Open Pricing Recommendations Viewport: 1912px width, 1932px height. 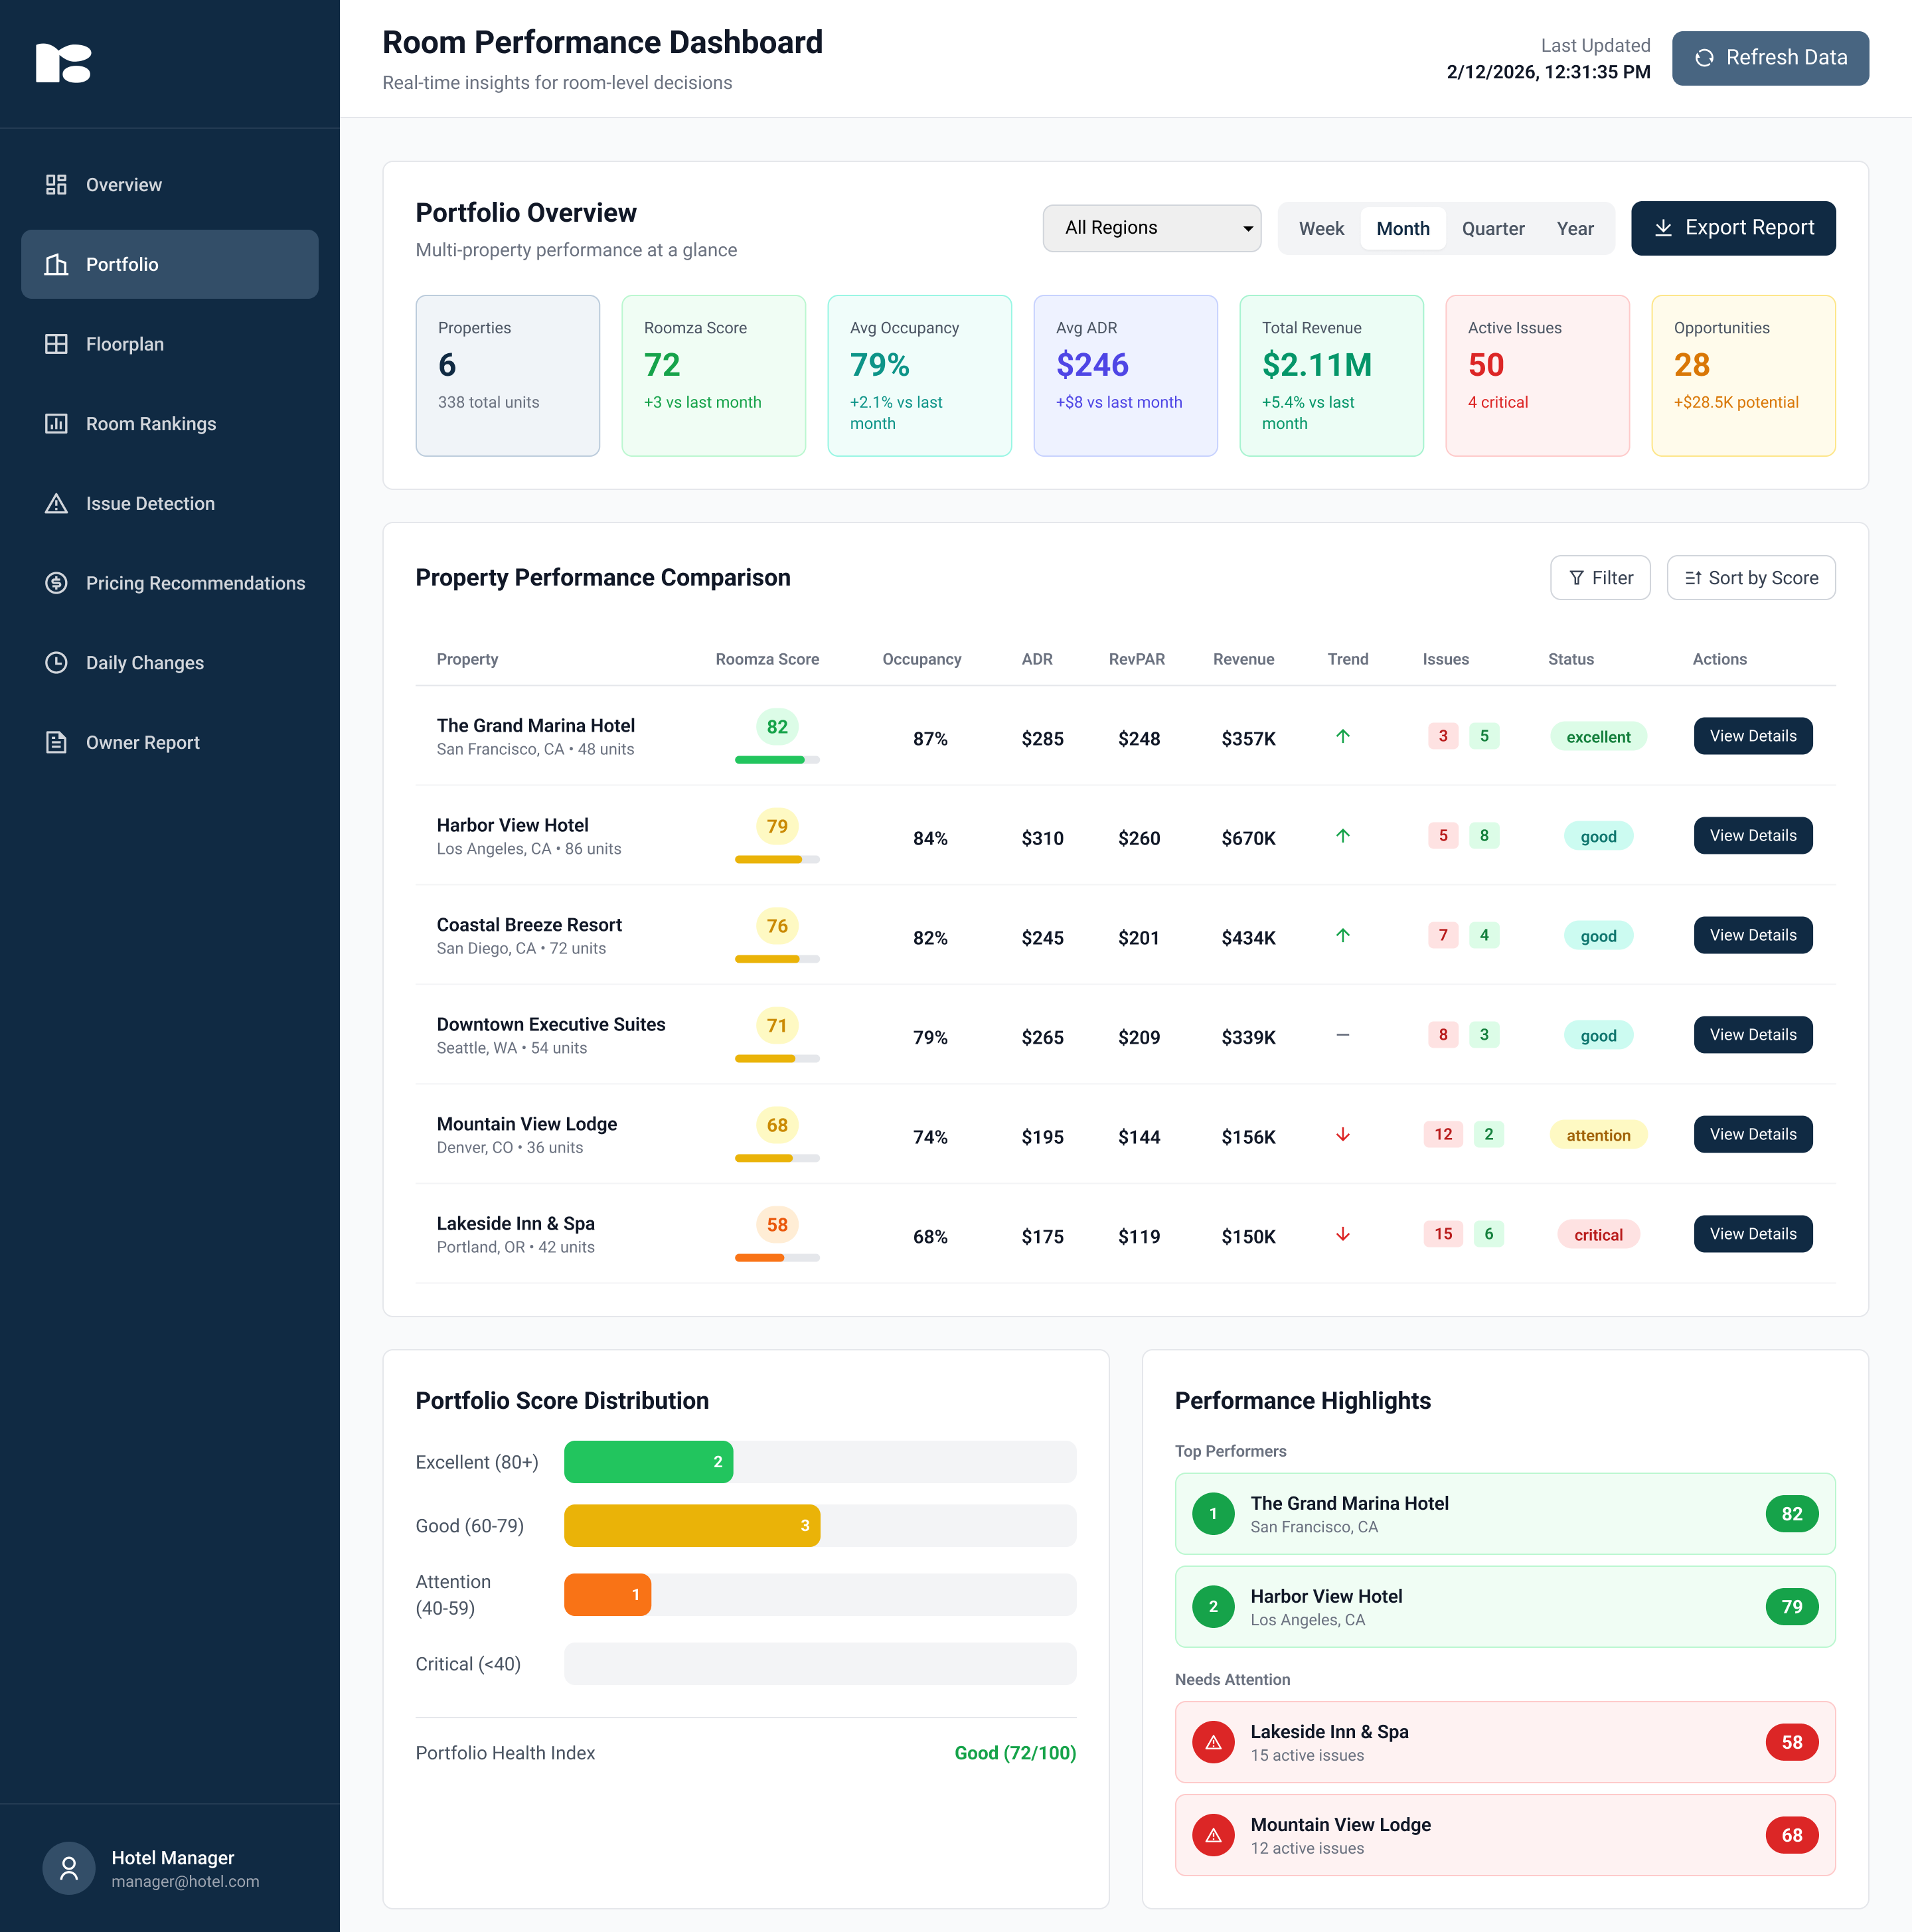pos(195,582)
